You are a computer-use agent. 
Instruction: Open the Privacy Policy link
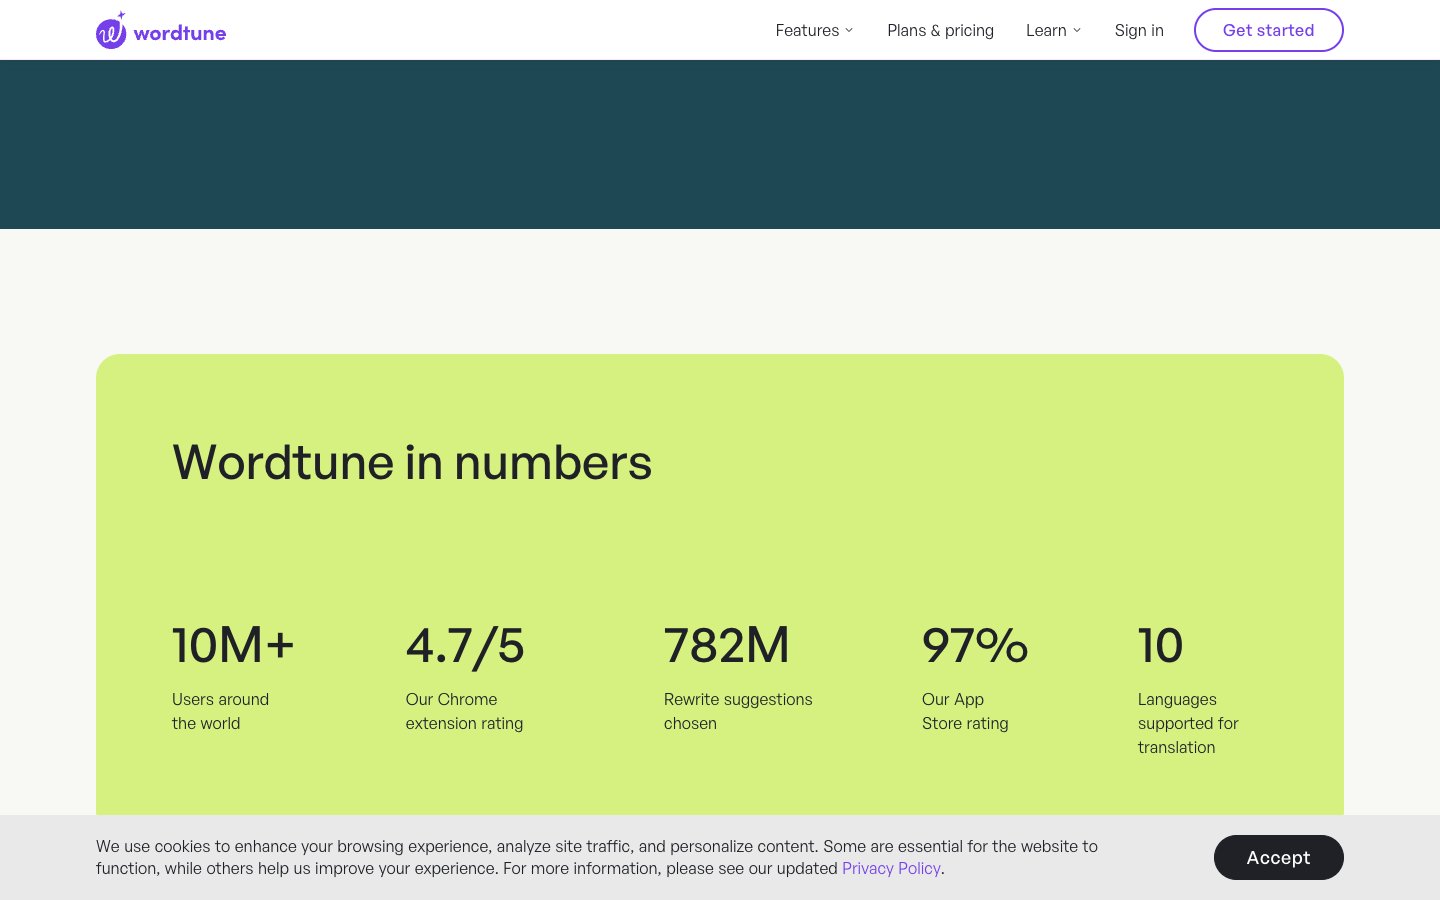[891, 868]
